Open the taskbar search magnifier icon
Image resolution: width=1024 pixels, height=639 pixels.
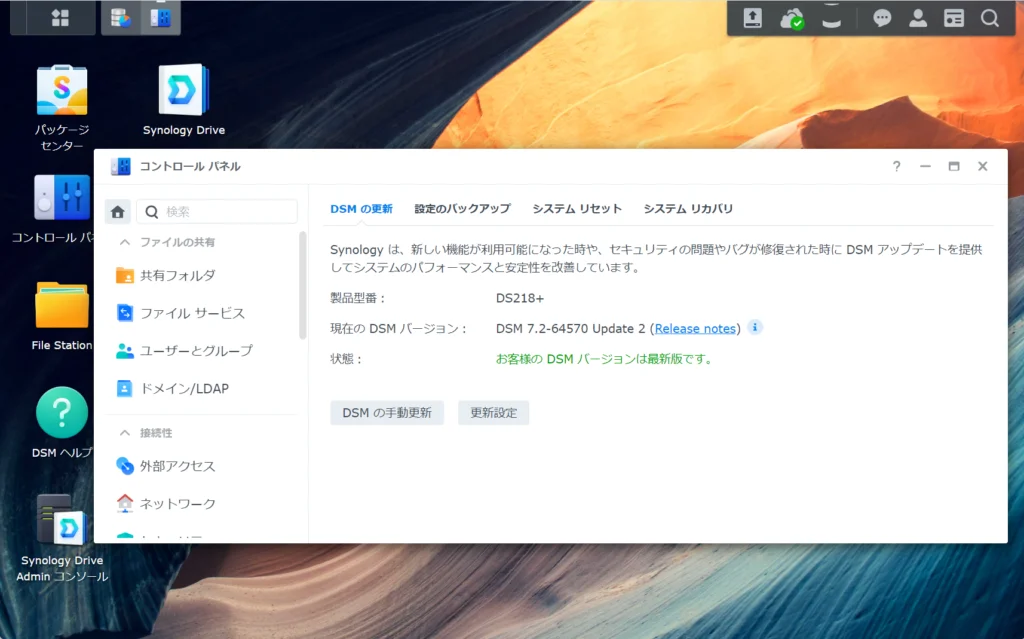point(989,18)
